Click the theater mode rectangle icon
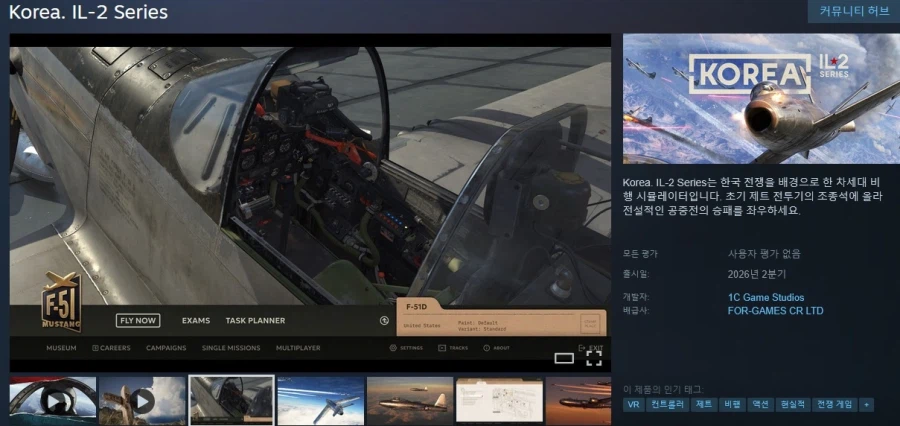This screenshot has height=426, width=900. pos(564,359)
